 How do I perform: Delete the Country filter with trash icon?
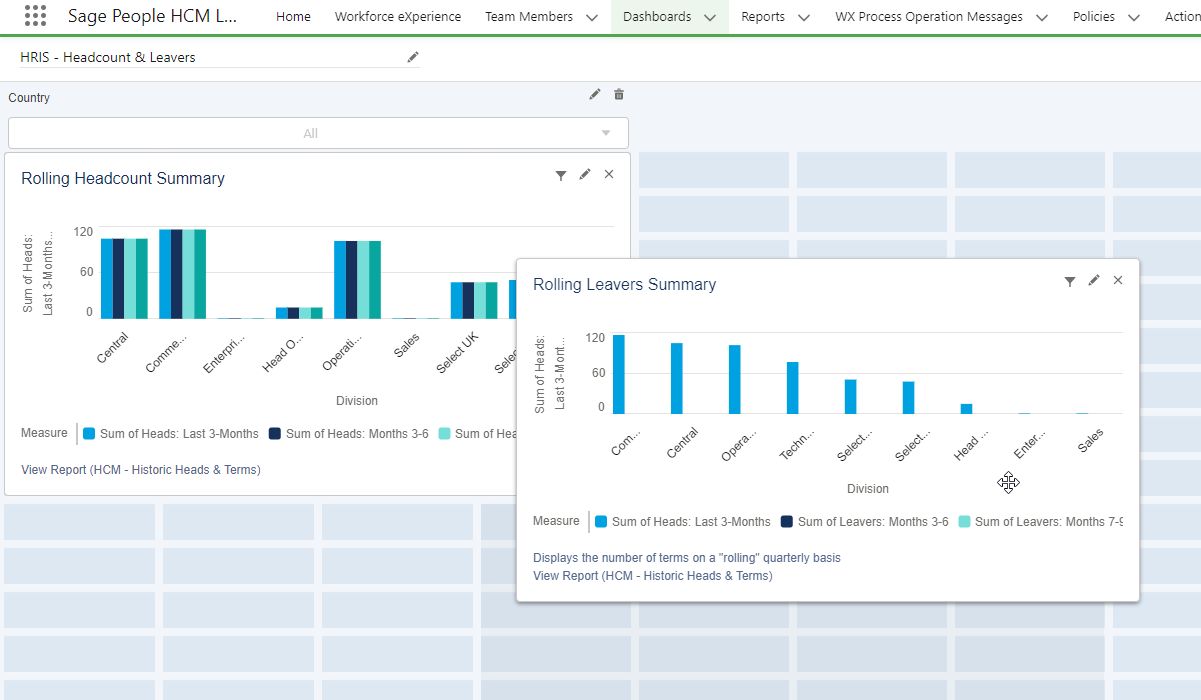[619, 94]
